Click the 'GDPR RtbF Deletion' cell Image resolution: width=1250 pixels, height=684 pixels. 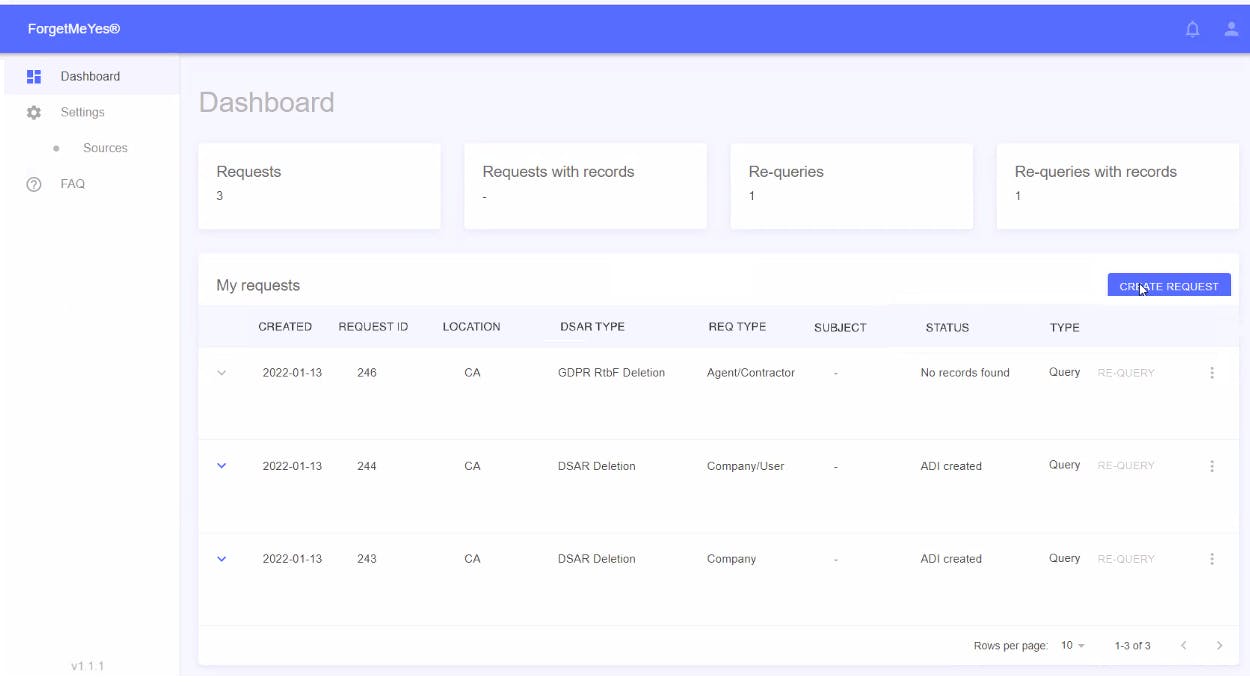611,373
